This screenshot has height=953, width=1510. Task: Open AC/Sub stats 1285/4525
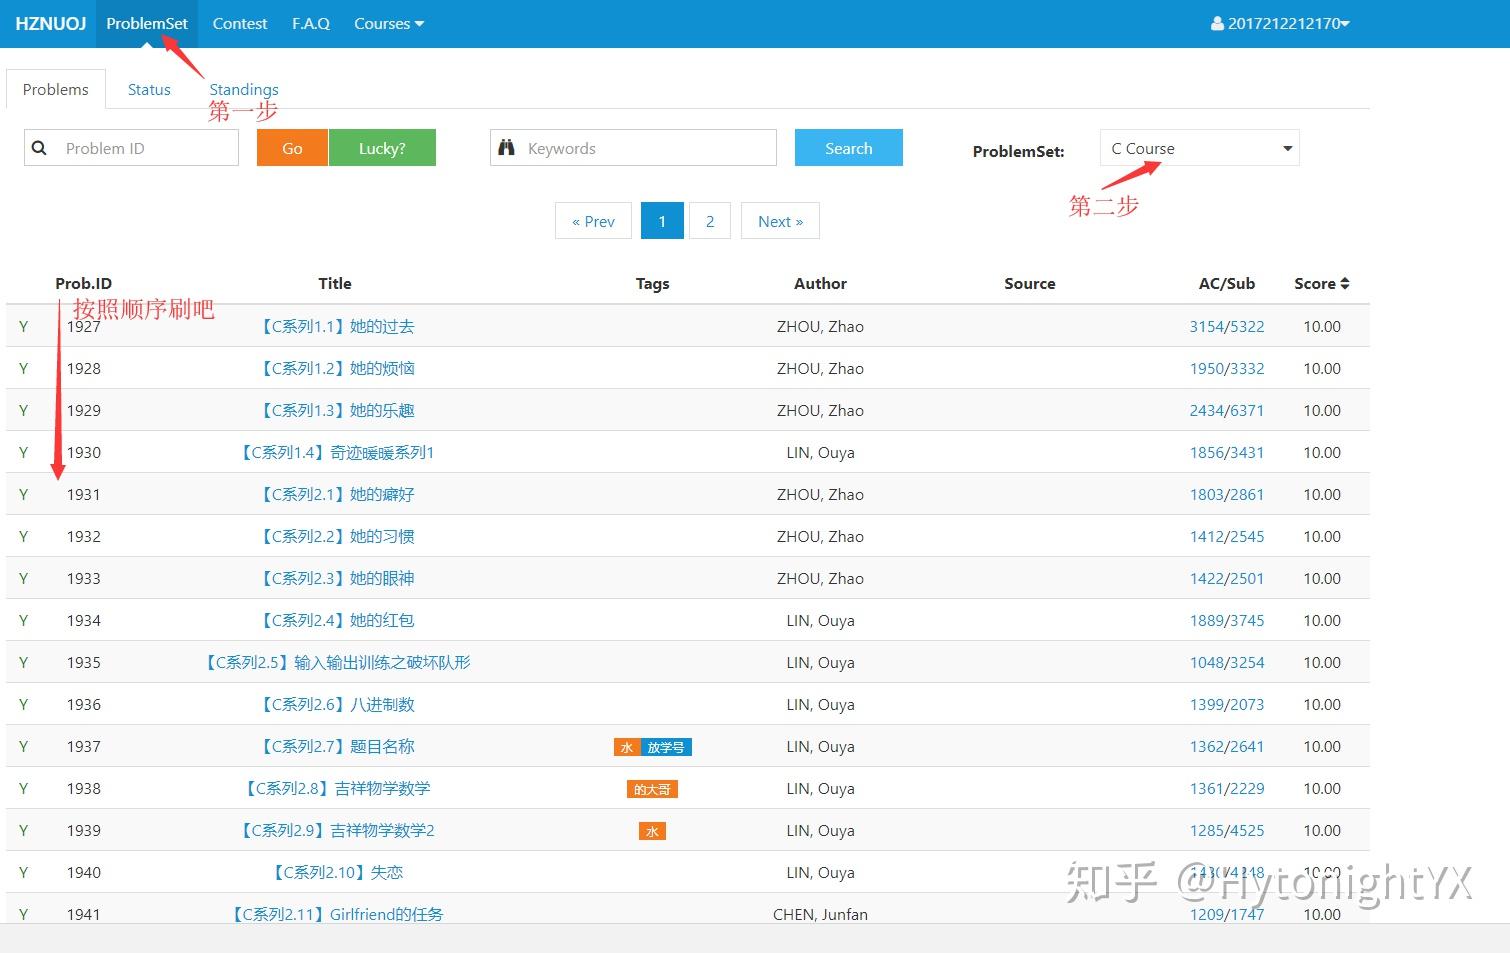[x=1227, y=831]
